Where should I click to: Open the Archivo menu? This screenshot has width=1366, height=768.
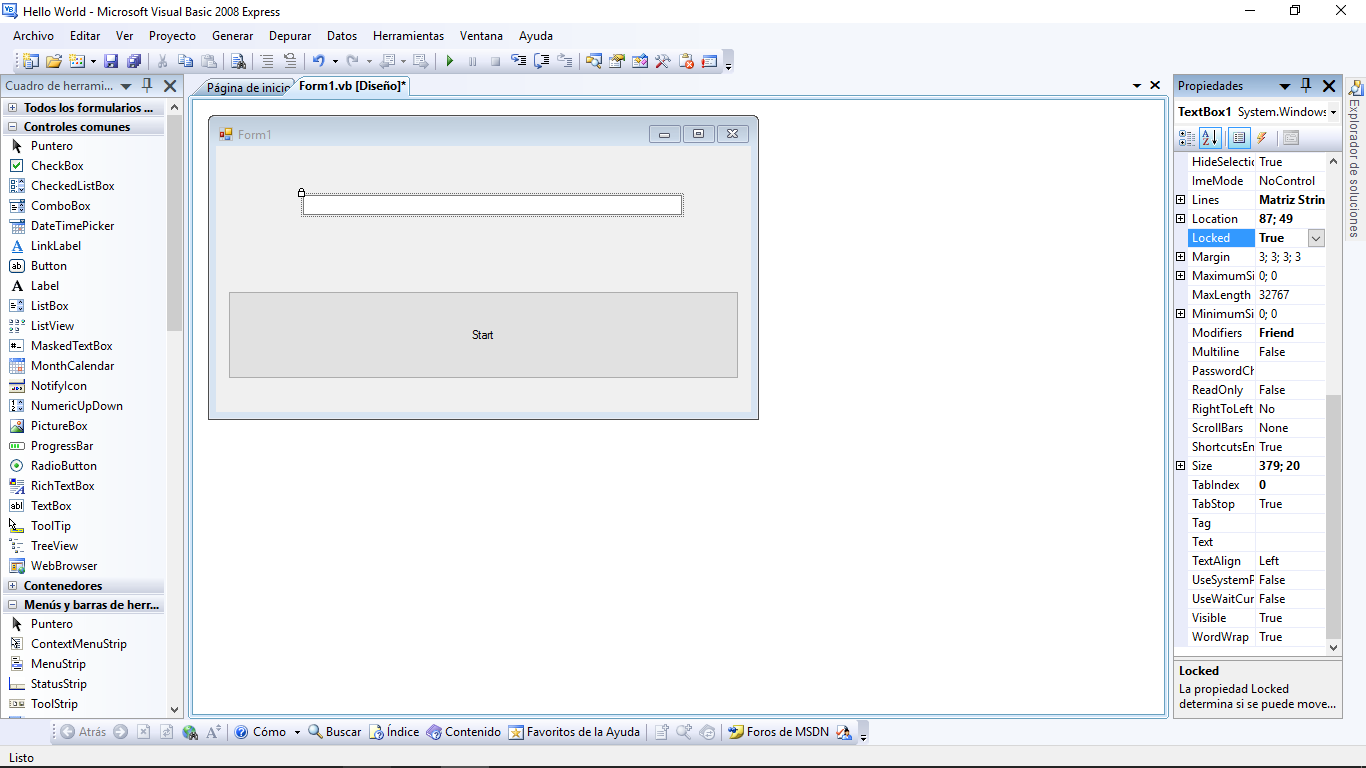[x=33, y=36]
